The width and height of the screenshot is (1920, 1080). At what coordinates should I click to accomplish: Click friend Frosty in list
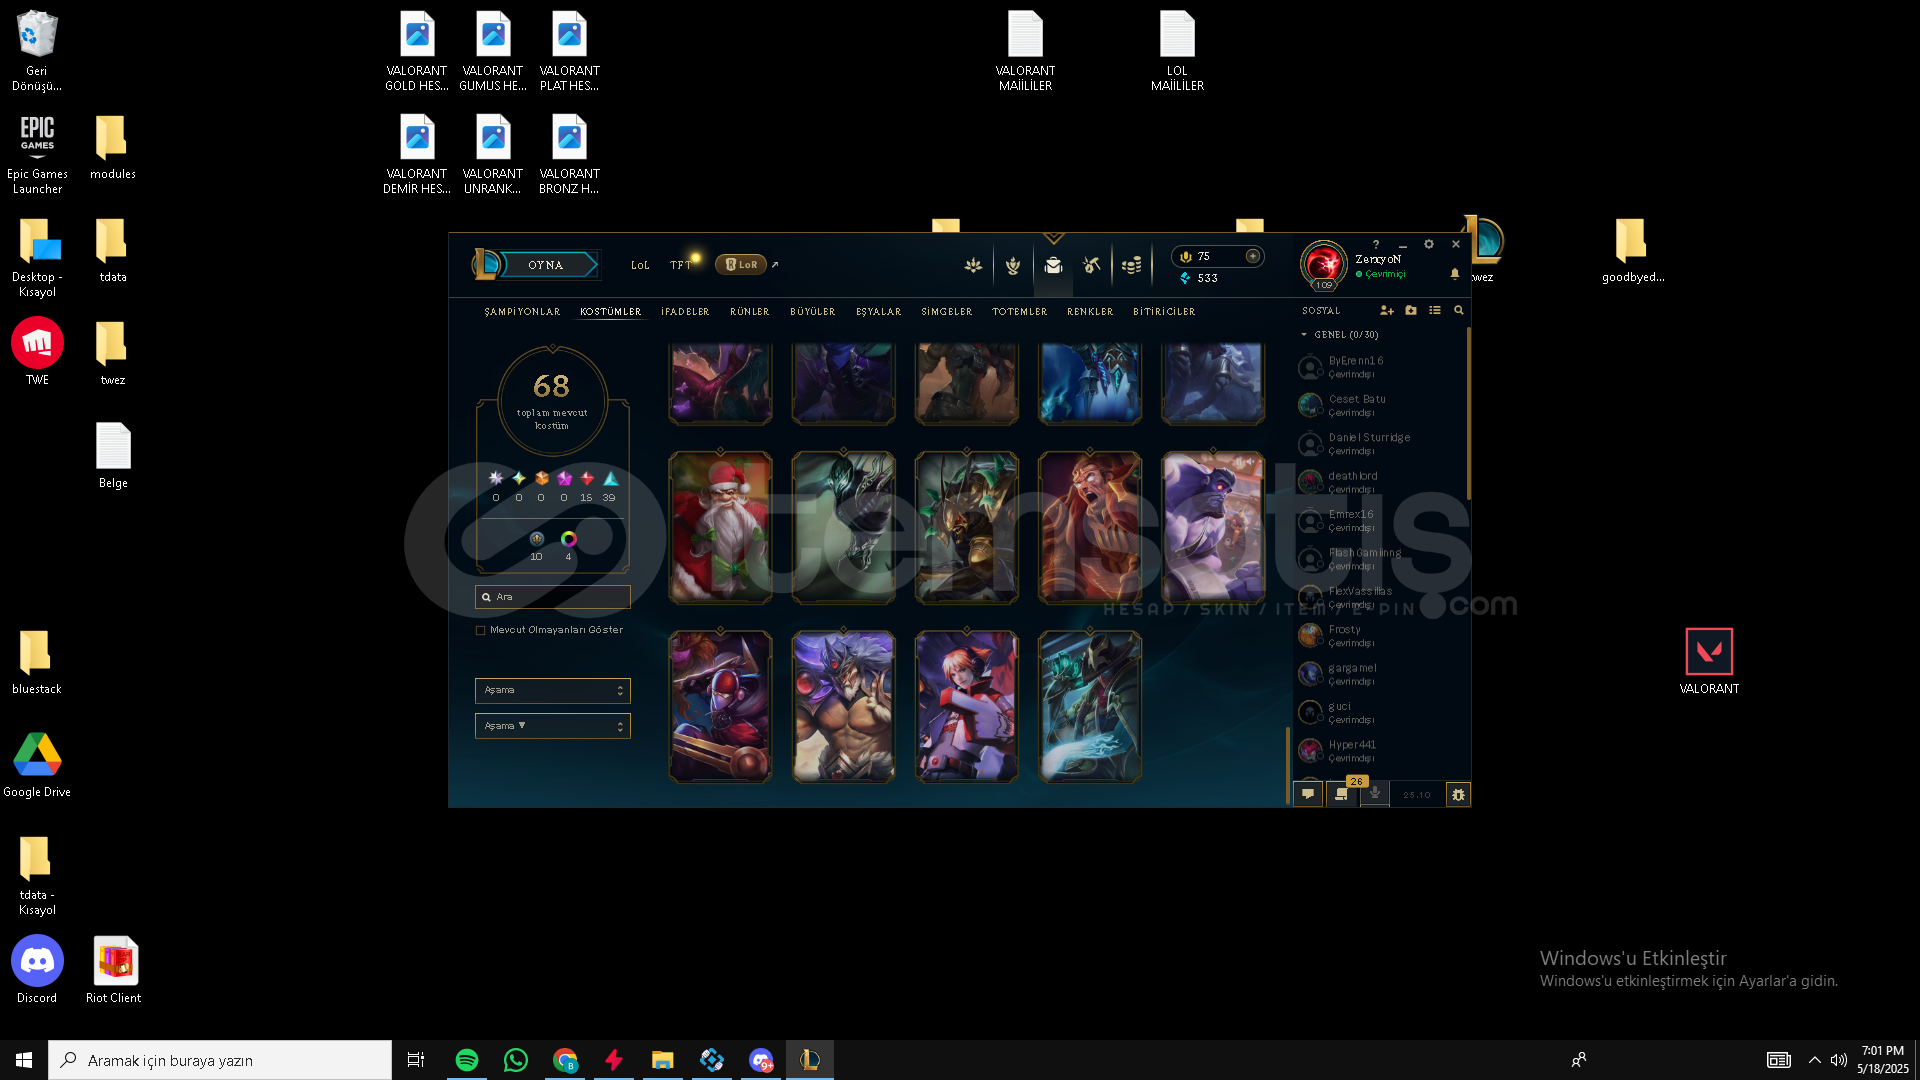[1378, 636]
